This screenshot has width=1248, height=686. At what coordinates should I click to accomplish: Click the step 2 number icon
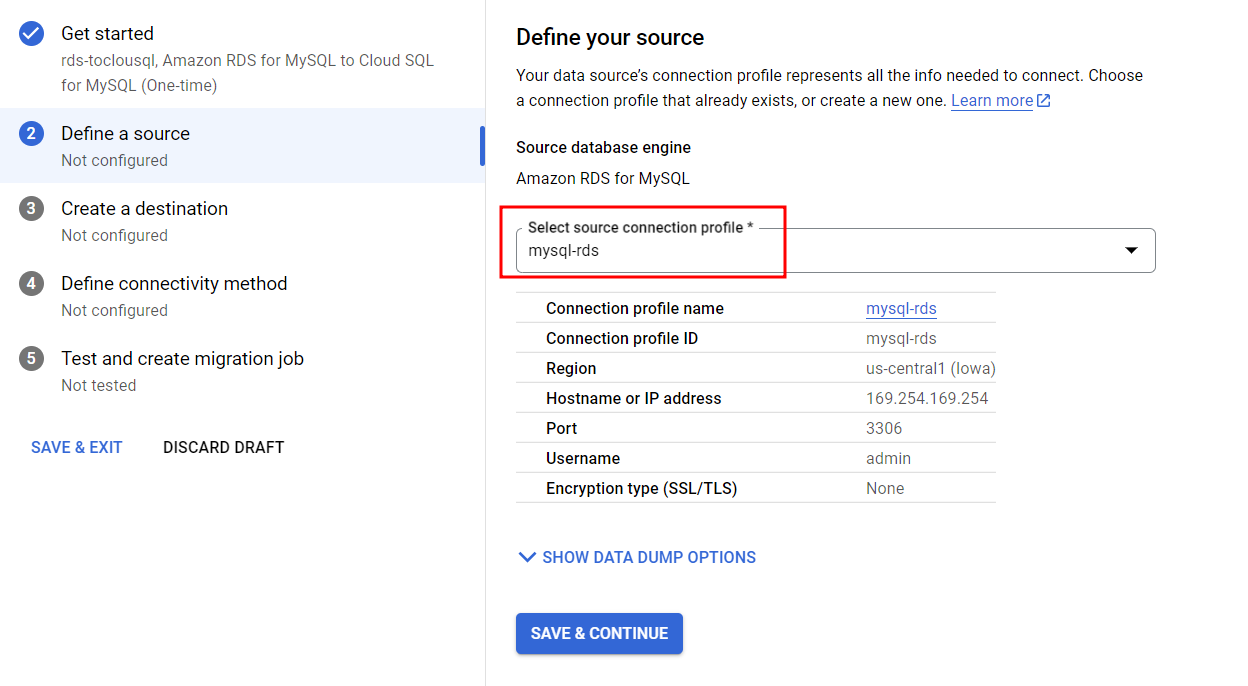click(x=31, y=134)
